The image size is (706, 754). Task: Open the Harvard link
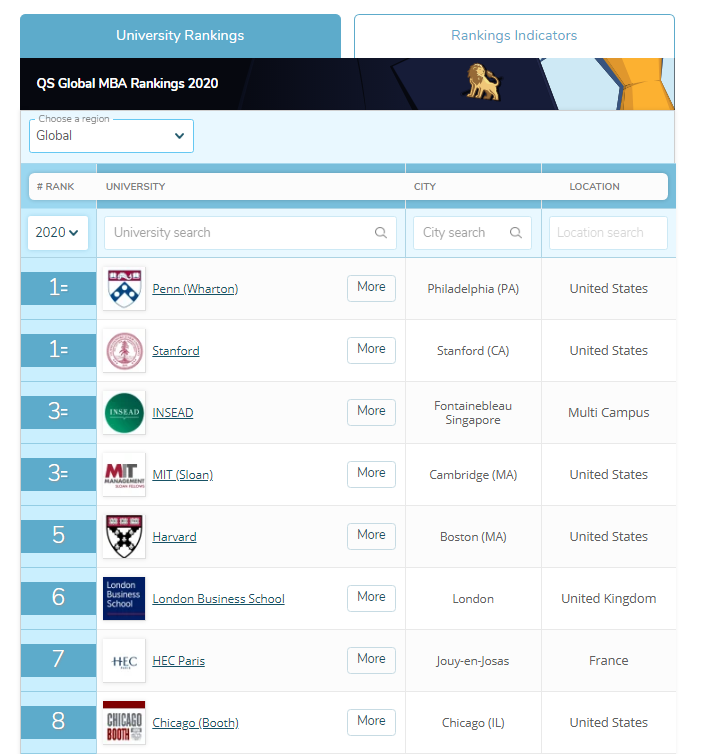pos(174,537)
